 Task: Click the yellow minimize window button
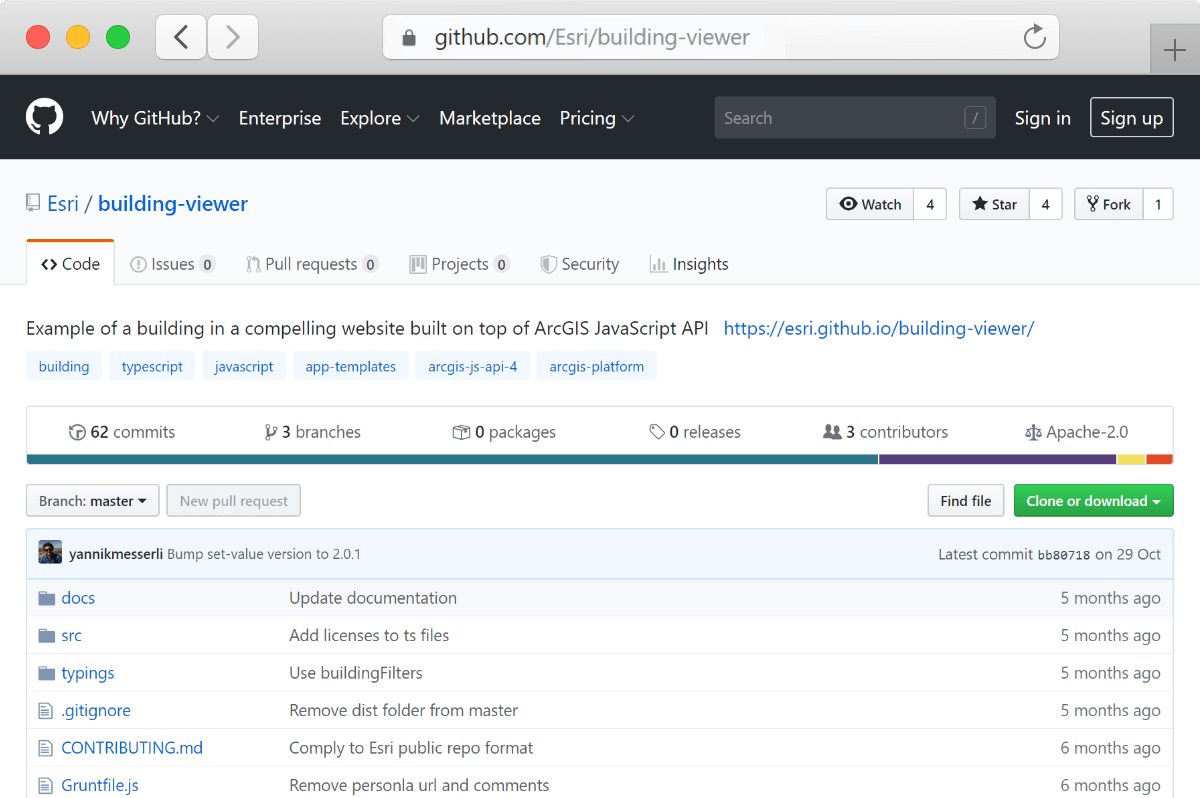[78, 38]
